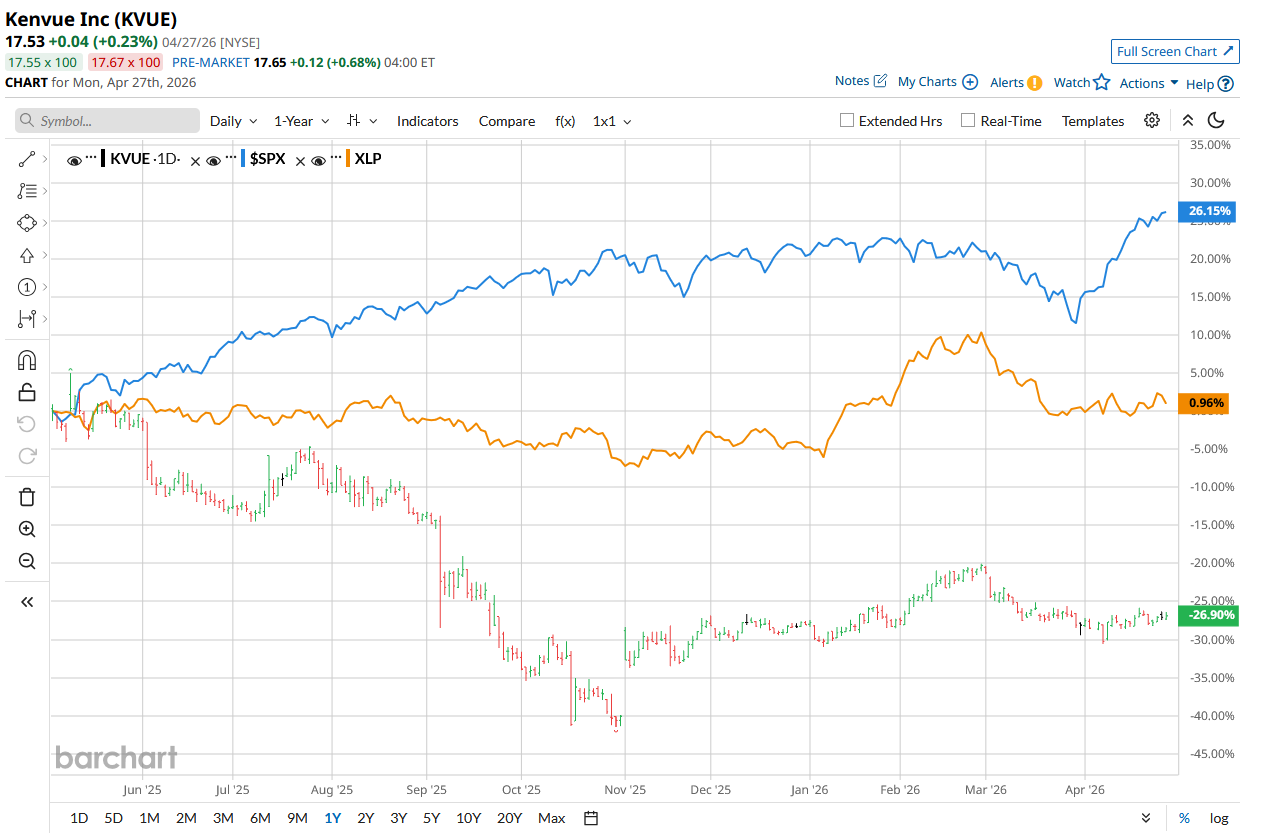
Task: Hide the XLP comparison line
Action: [319, 159]
